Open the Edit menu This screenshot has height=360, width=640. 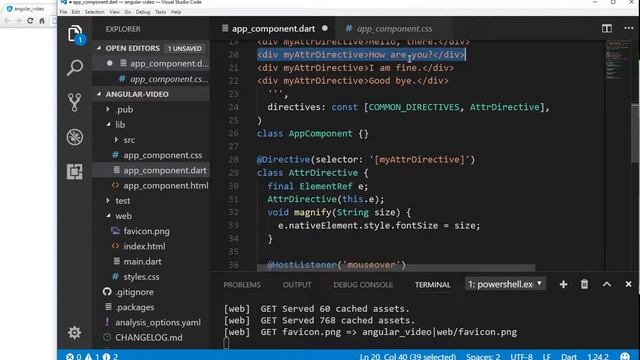click(76, 12)
